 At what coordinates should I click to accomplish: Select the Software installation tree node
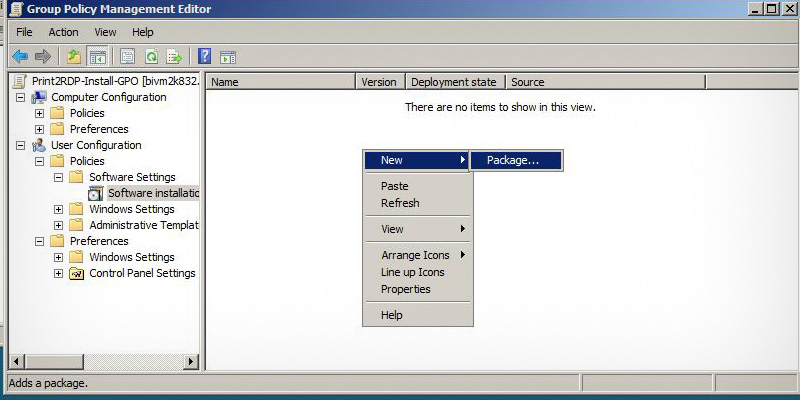(x=153, y=193)
